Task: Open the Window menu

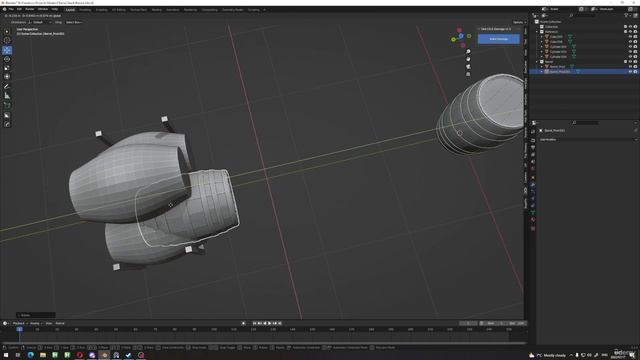Action: [x=43, y=9]
